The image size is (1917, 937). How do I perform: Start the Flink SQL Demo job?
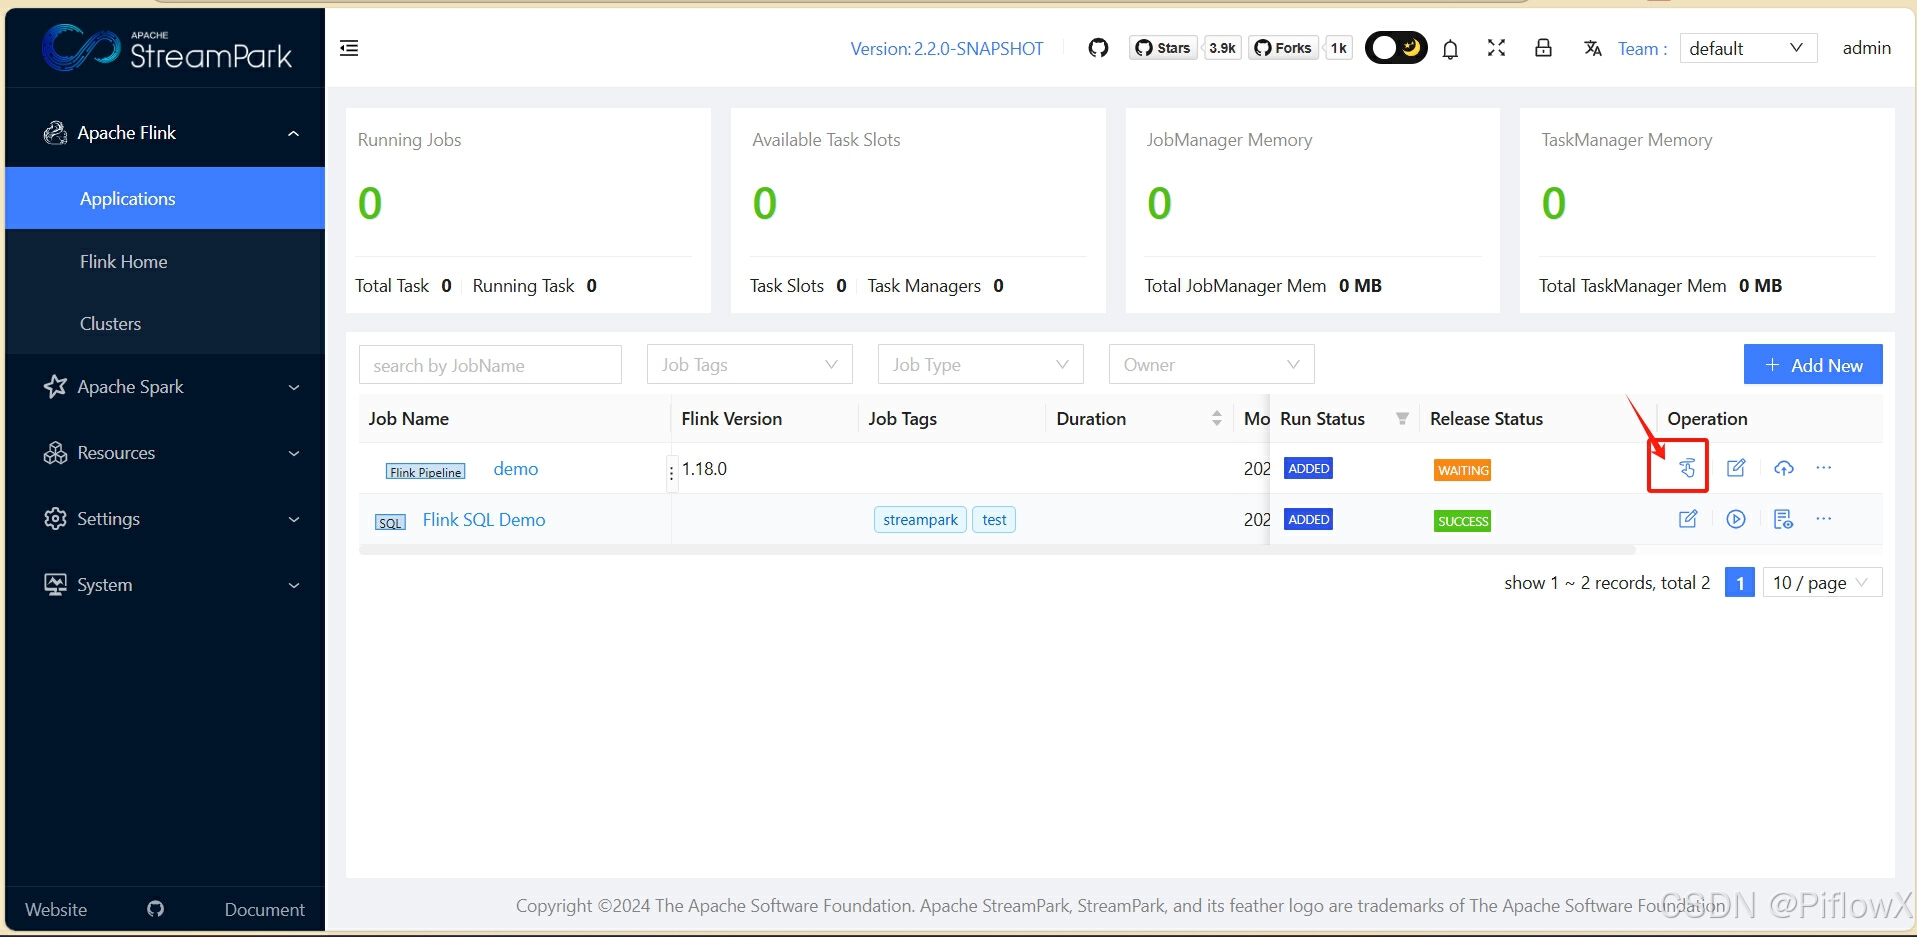[1736, 519]
